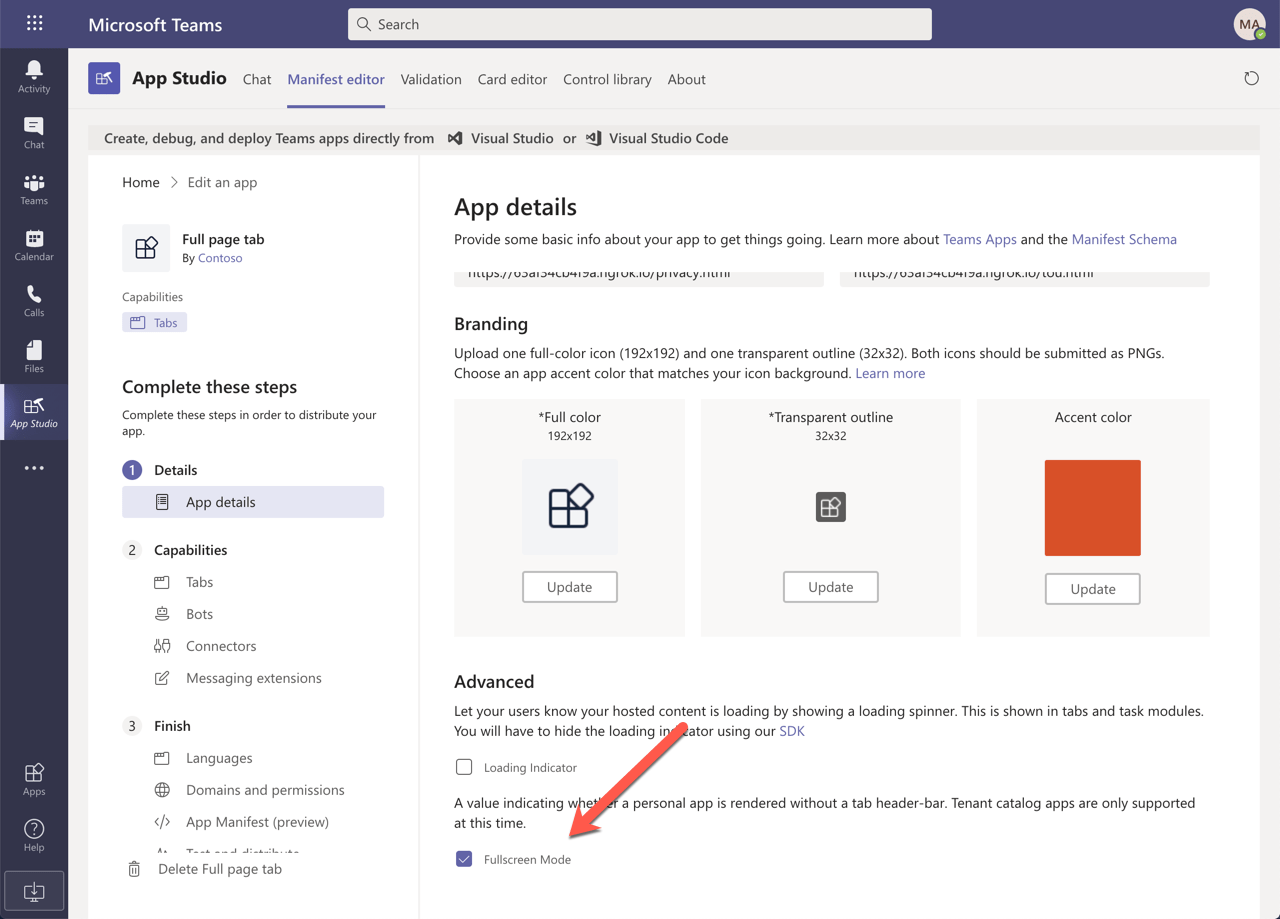Open the Validation tab

(431, 79)
